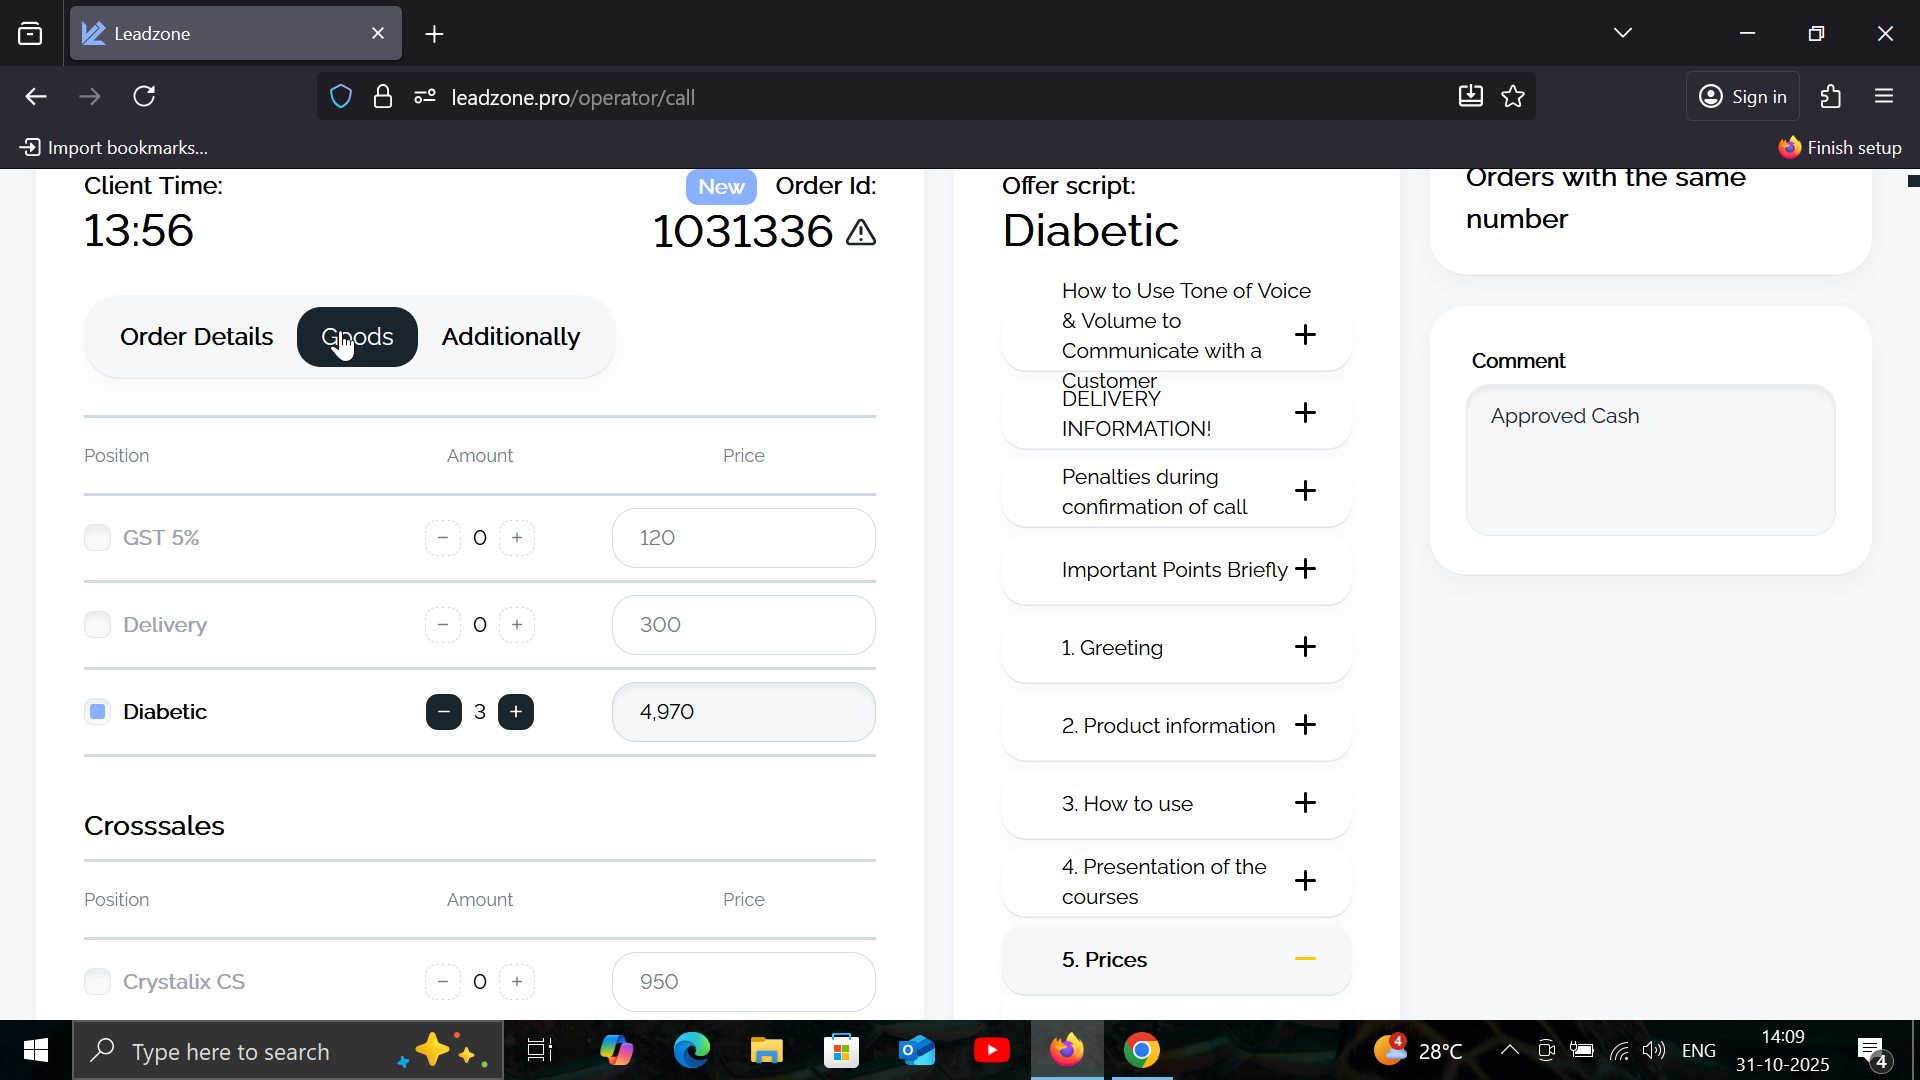Click Import bookmarks link
The height and width of the screenshot is (1080, 1920).
(114, 148)
